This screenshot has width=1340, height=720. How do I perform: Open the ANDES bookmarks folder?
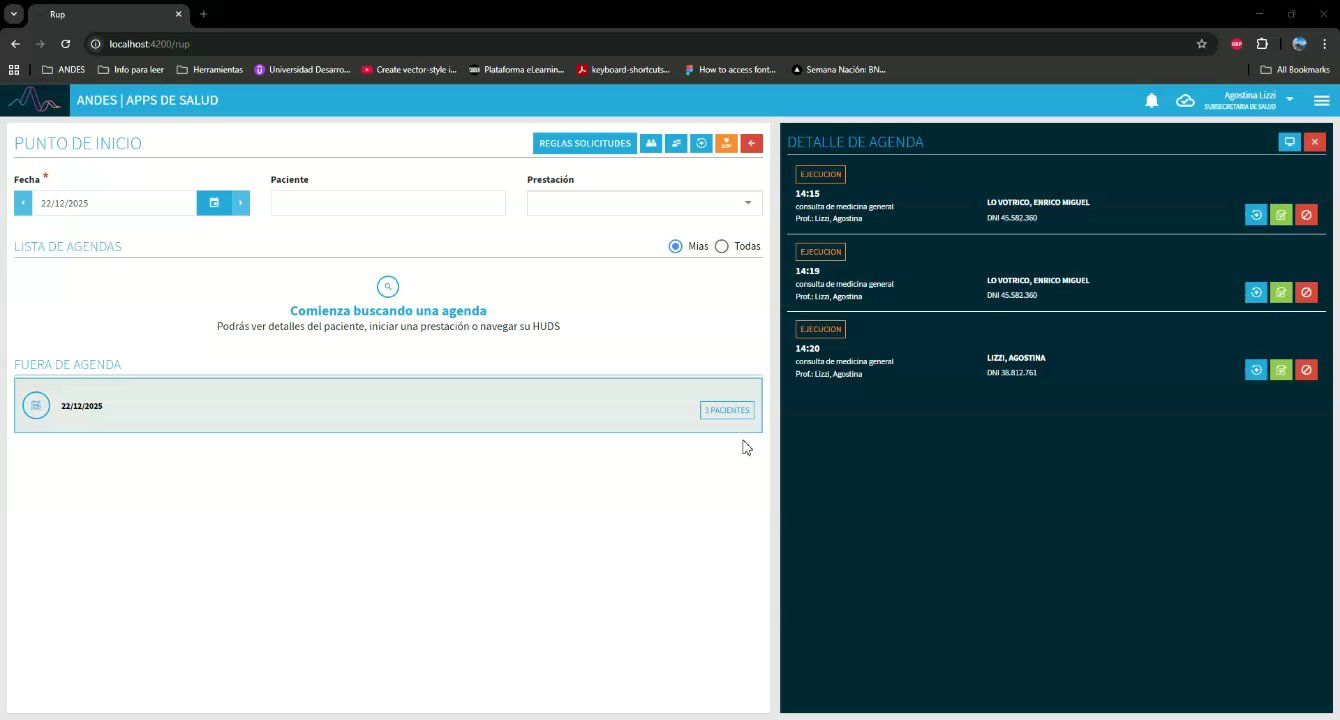pos(63,70)
